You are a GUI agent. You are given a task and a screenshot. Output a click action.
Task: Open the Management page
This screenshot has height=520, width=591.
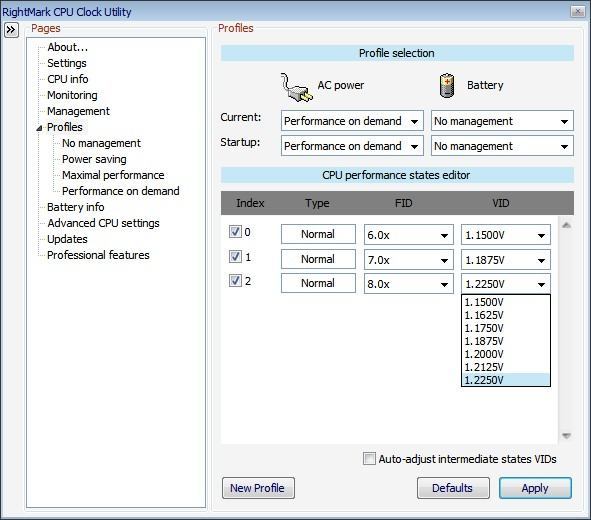[78, 111]
